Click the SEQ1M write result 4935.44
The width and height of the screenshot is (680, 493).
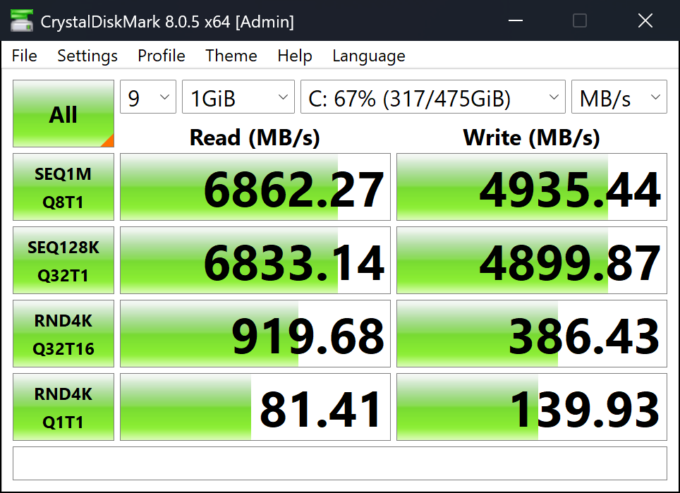point(532,187)
